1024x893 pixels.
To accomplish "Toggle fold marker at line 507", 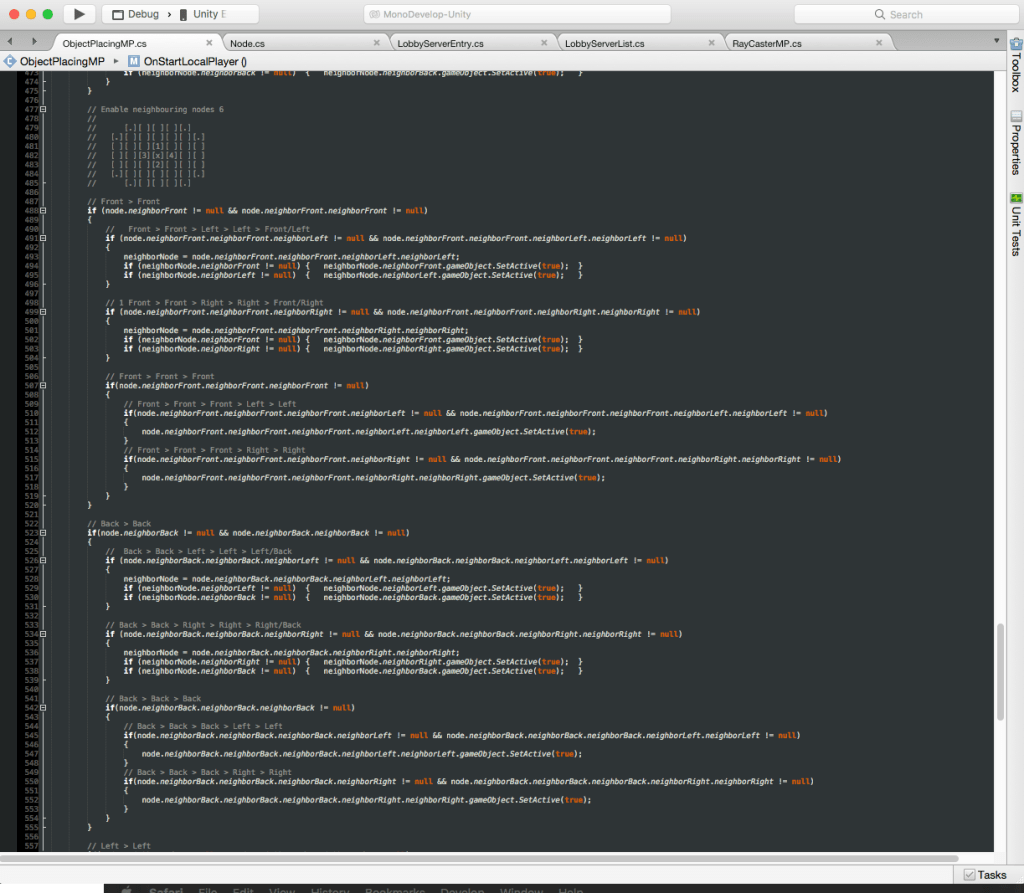I will pyautogui.click(x=42, y=386).
